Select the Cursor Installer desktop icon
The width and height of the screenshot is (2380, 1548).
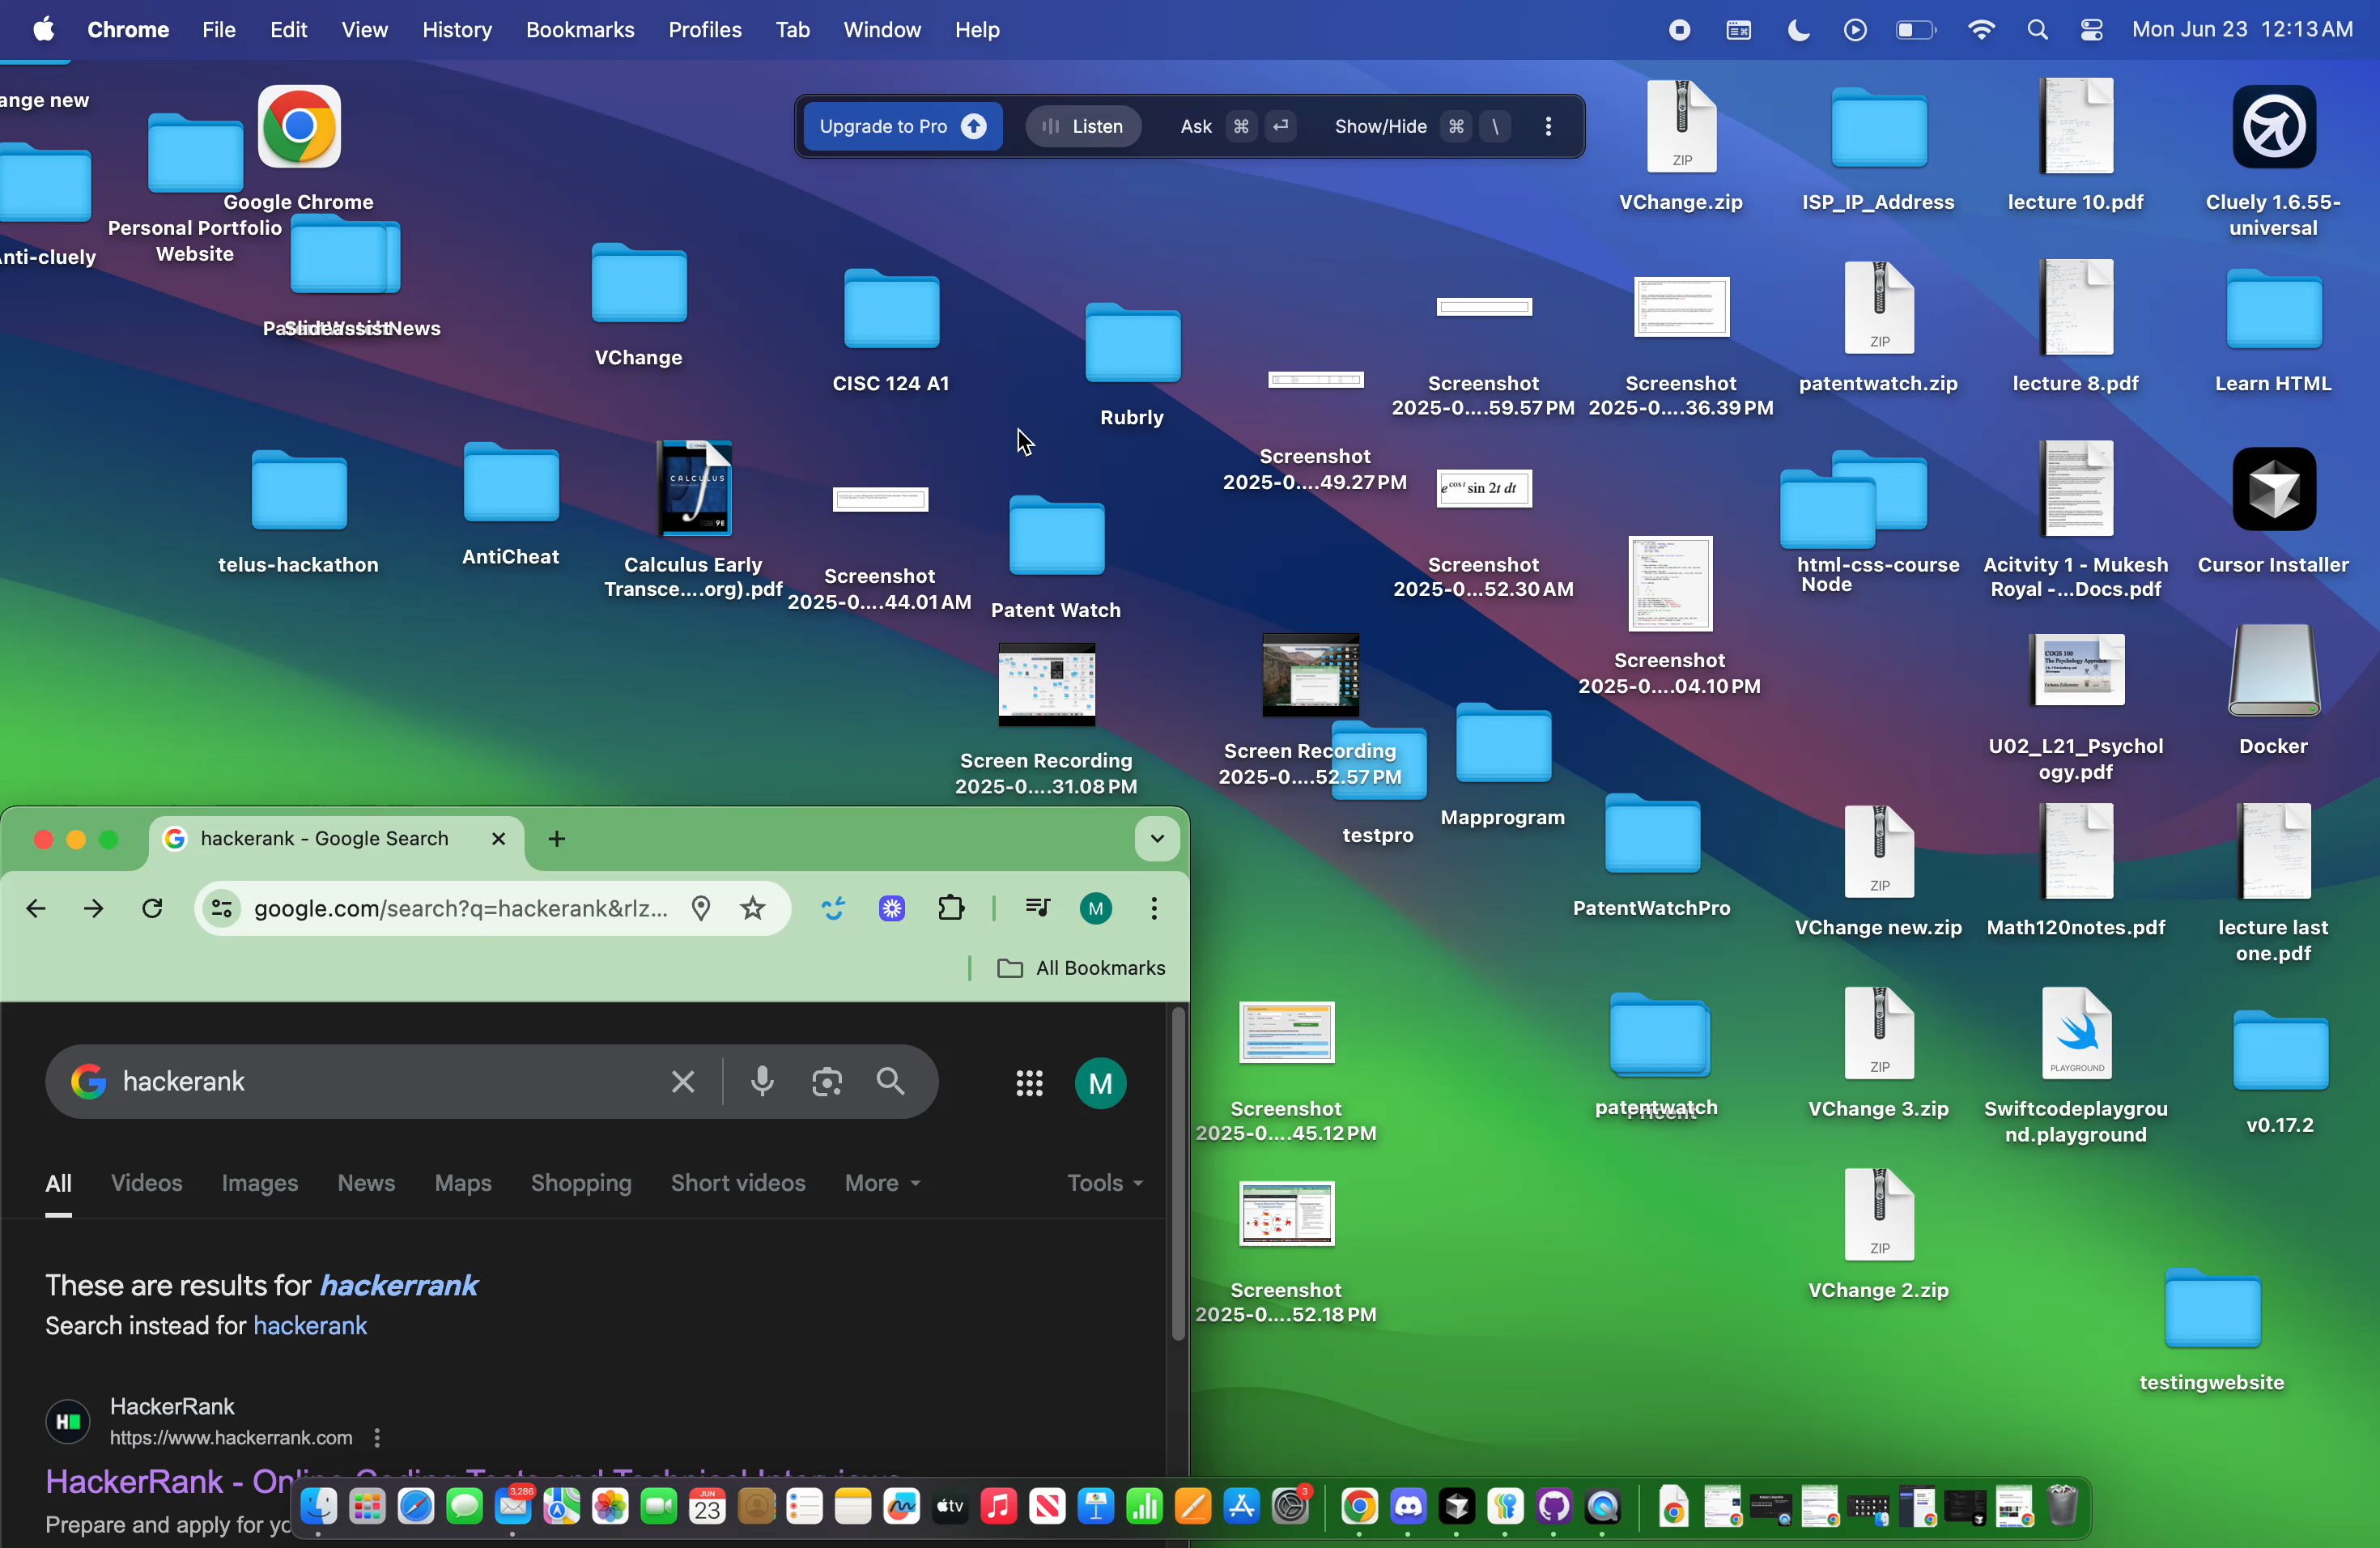2273,489
